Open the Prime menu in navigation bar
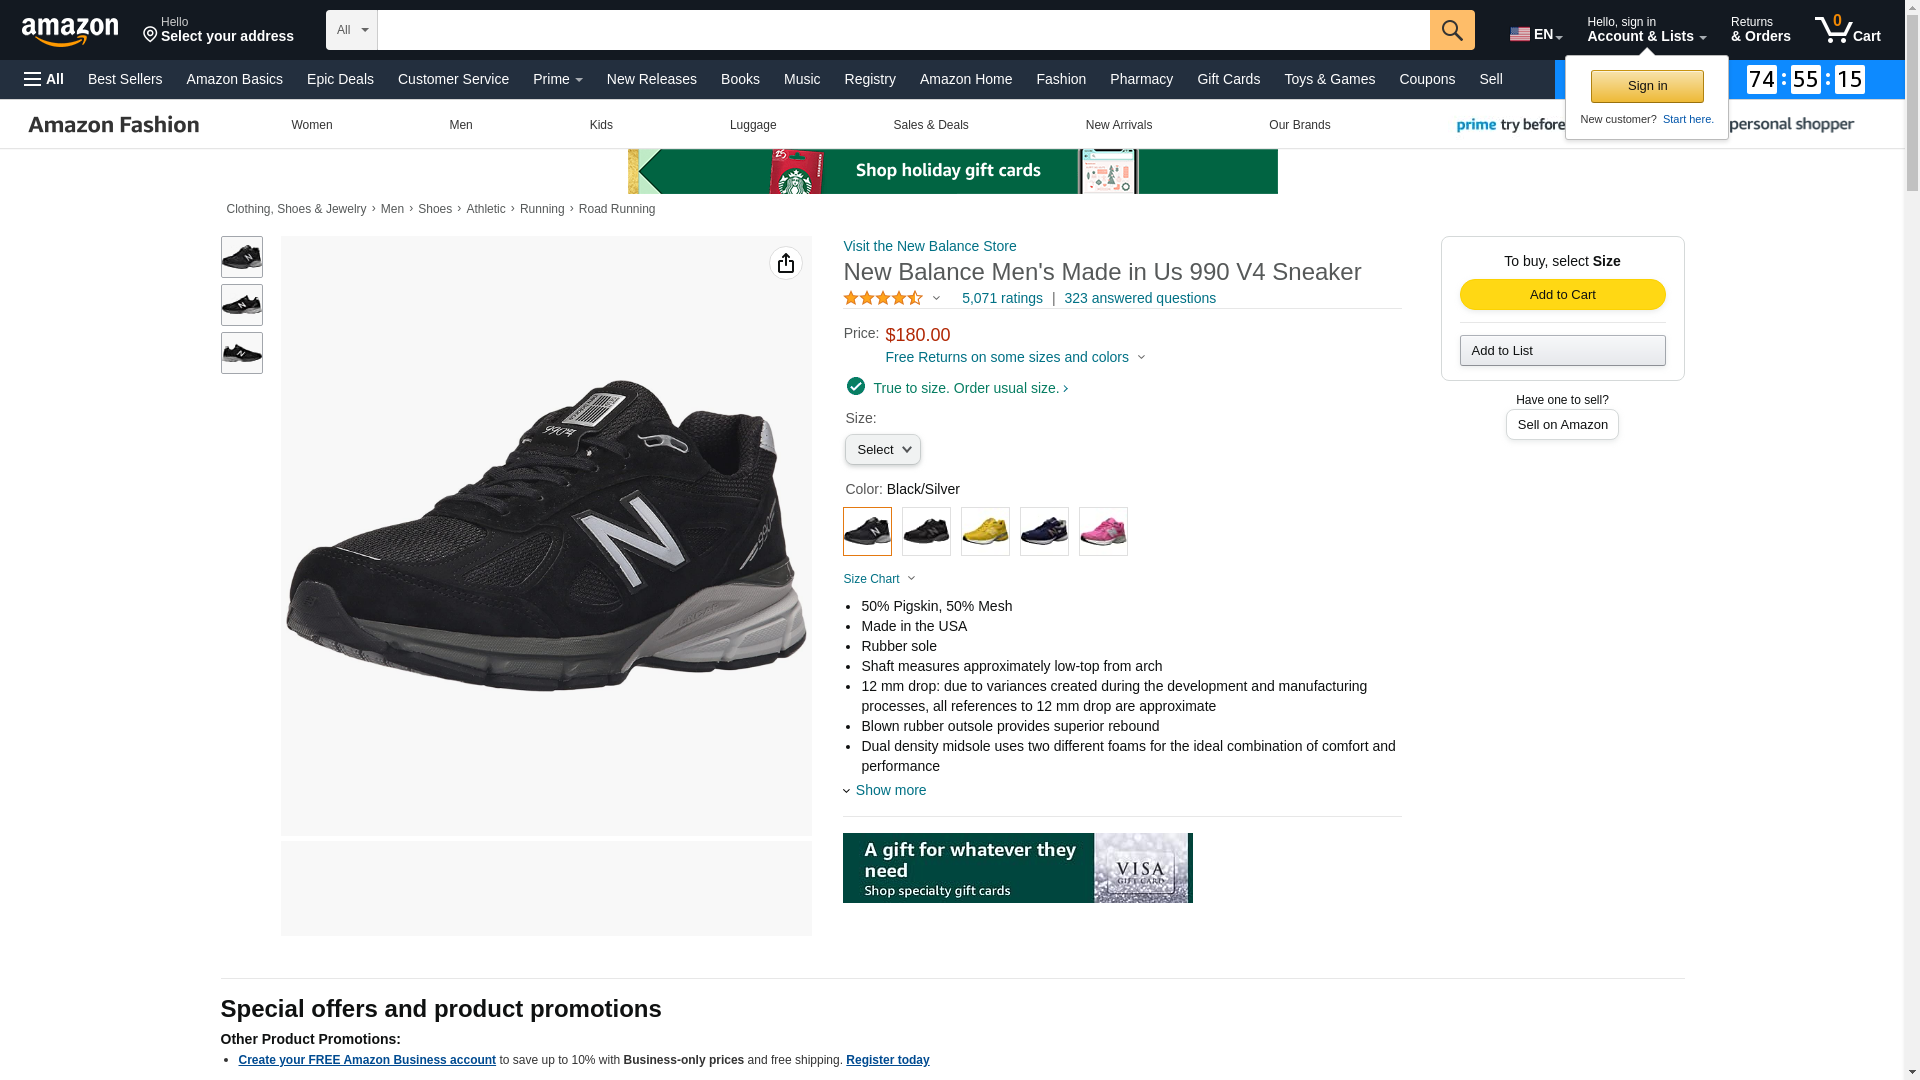This screenshot has height=1080, width=1920. [557, 79]
